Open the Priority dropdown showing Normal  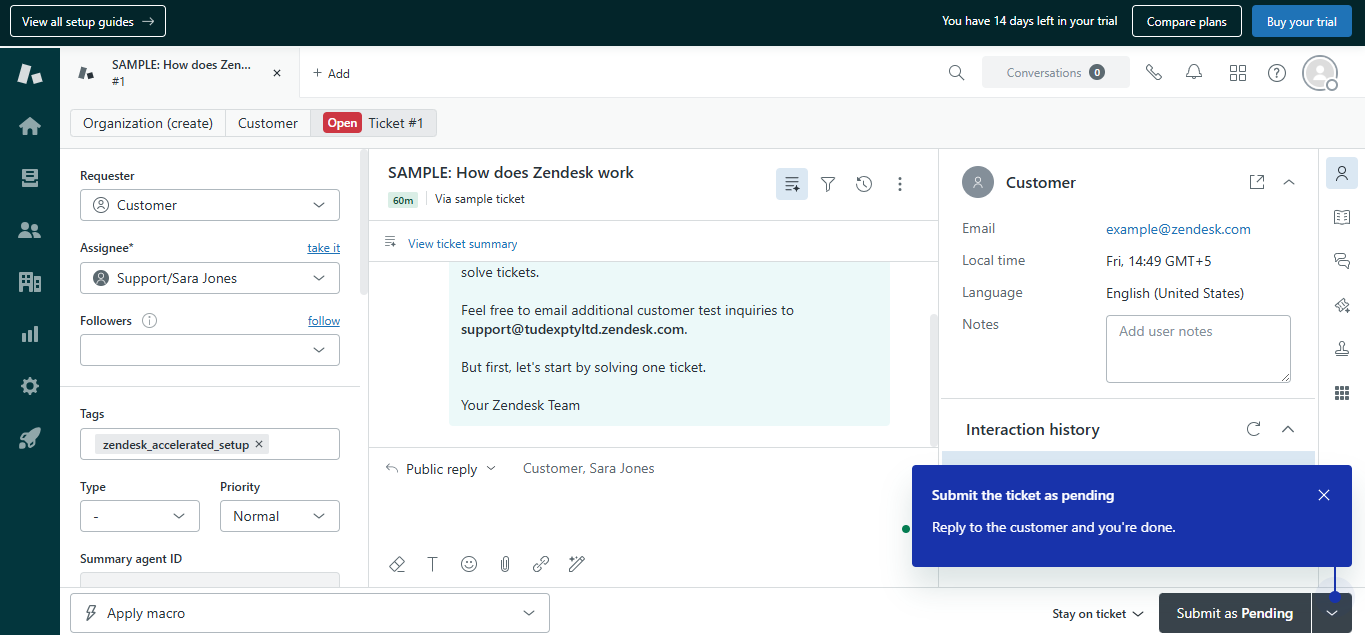(x=280, y=516)
